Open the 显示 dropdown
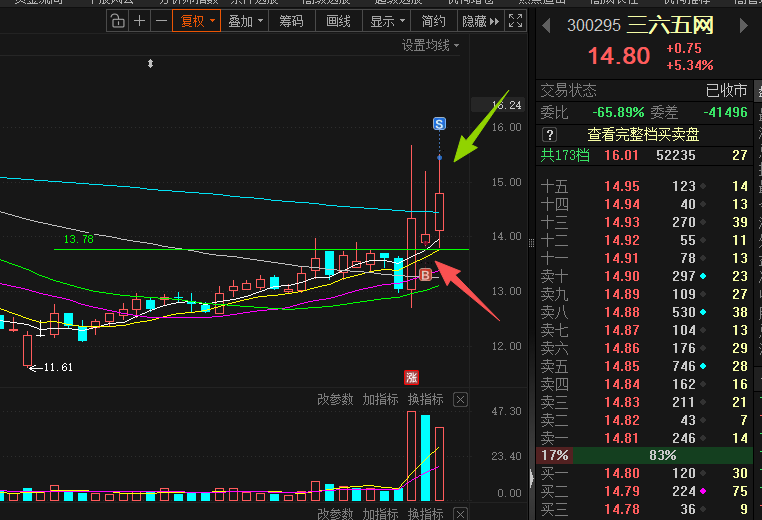This screenshot has height=520, width=762. point(387,21)
